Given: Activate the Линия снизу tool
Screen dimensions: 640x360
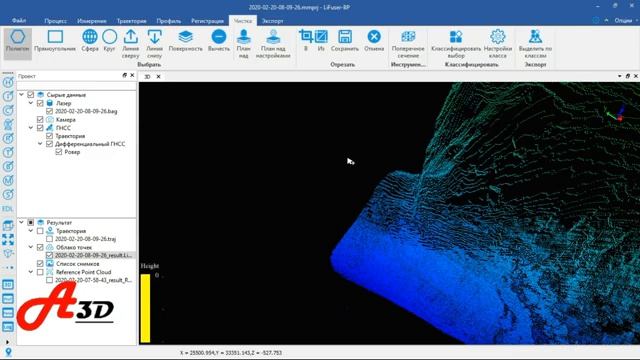Looking at the screenshot, I should coord(154,44).
